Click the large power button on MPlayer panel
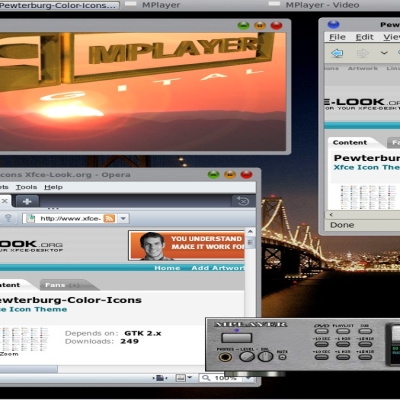 pyautogui.click(x=237, y=338)
